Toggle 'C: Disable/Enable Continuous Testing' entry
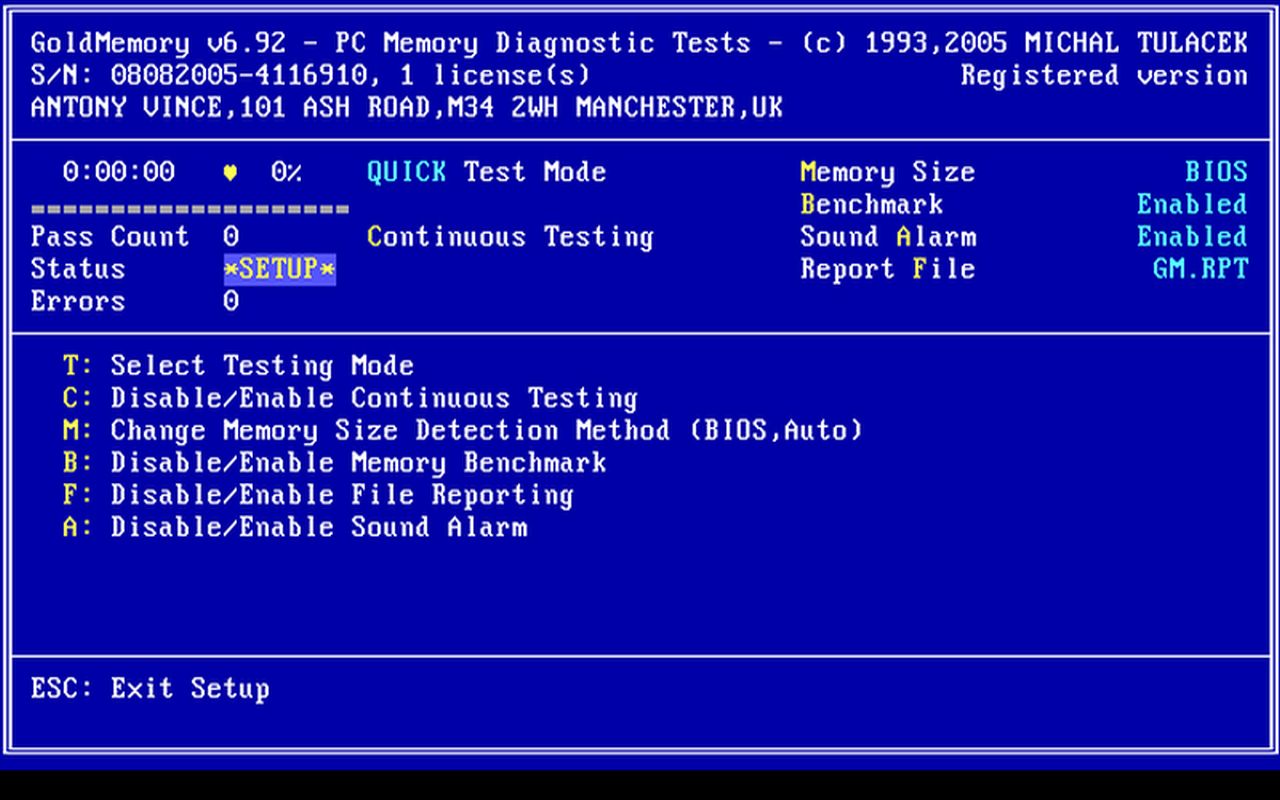The image size is (1280, 800). coord(350,398)
